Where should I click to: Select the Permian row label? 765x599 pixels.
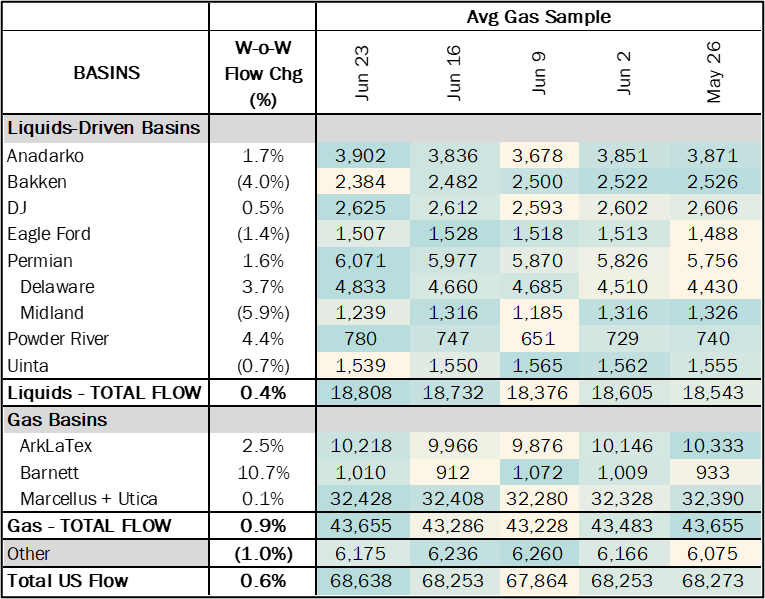[x=40, y=260]
